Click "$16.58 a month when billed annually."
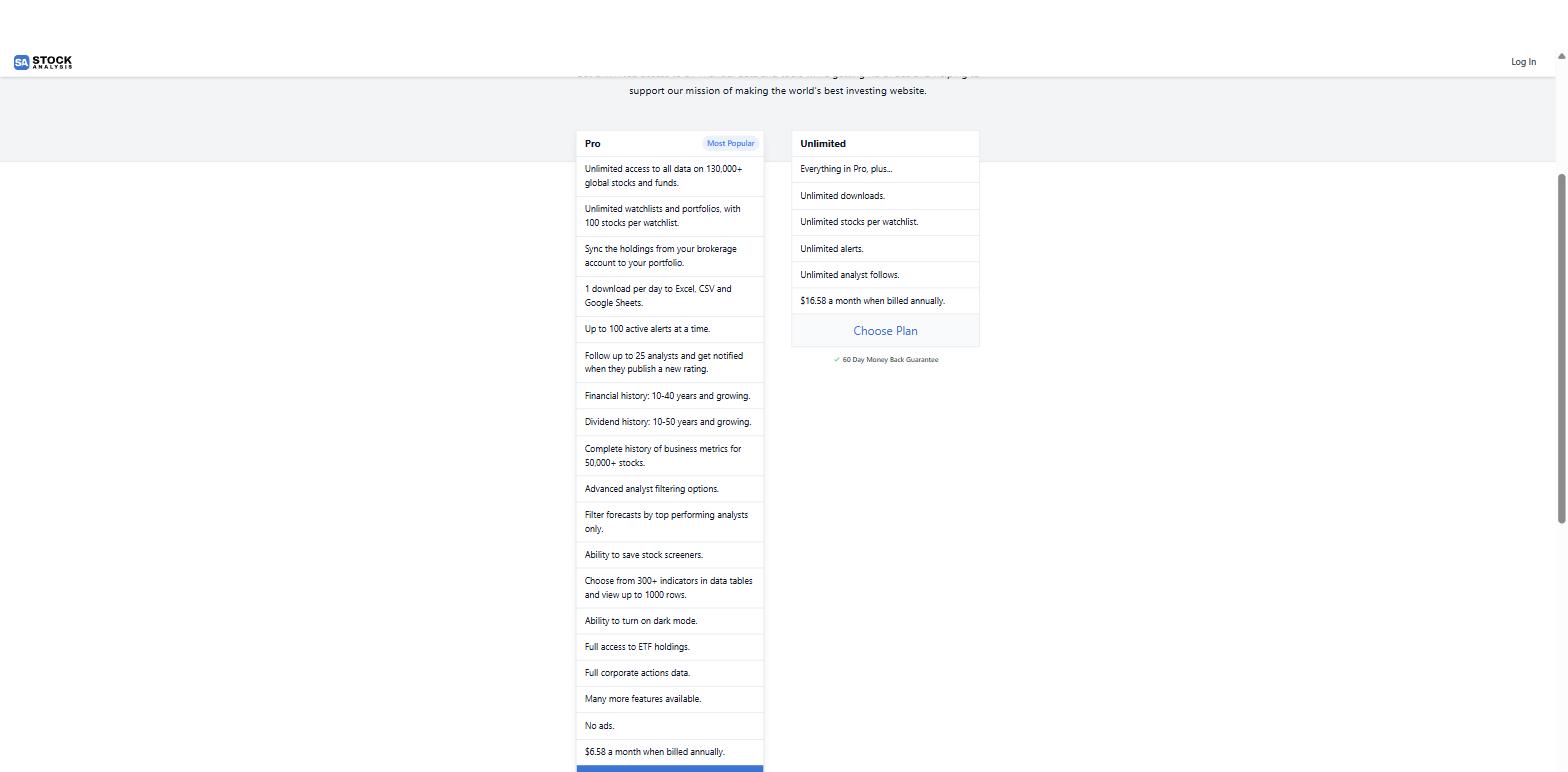 click(872, 301)
